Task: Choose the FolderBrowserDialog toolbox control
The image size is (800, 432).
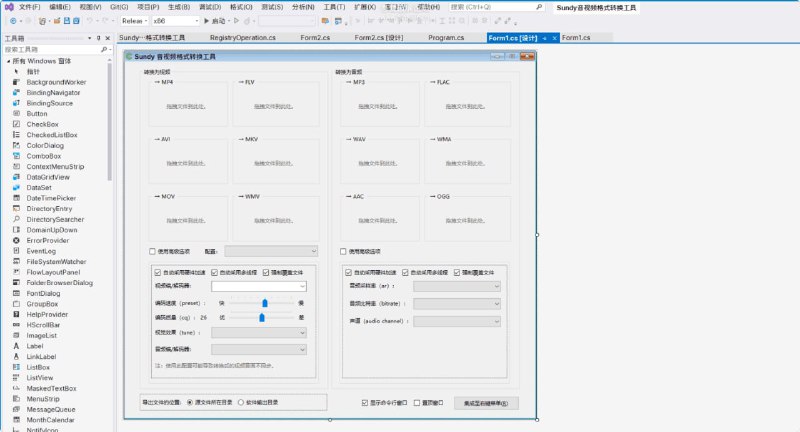Action: (59, 283)
